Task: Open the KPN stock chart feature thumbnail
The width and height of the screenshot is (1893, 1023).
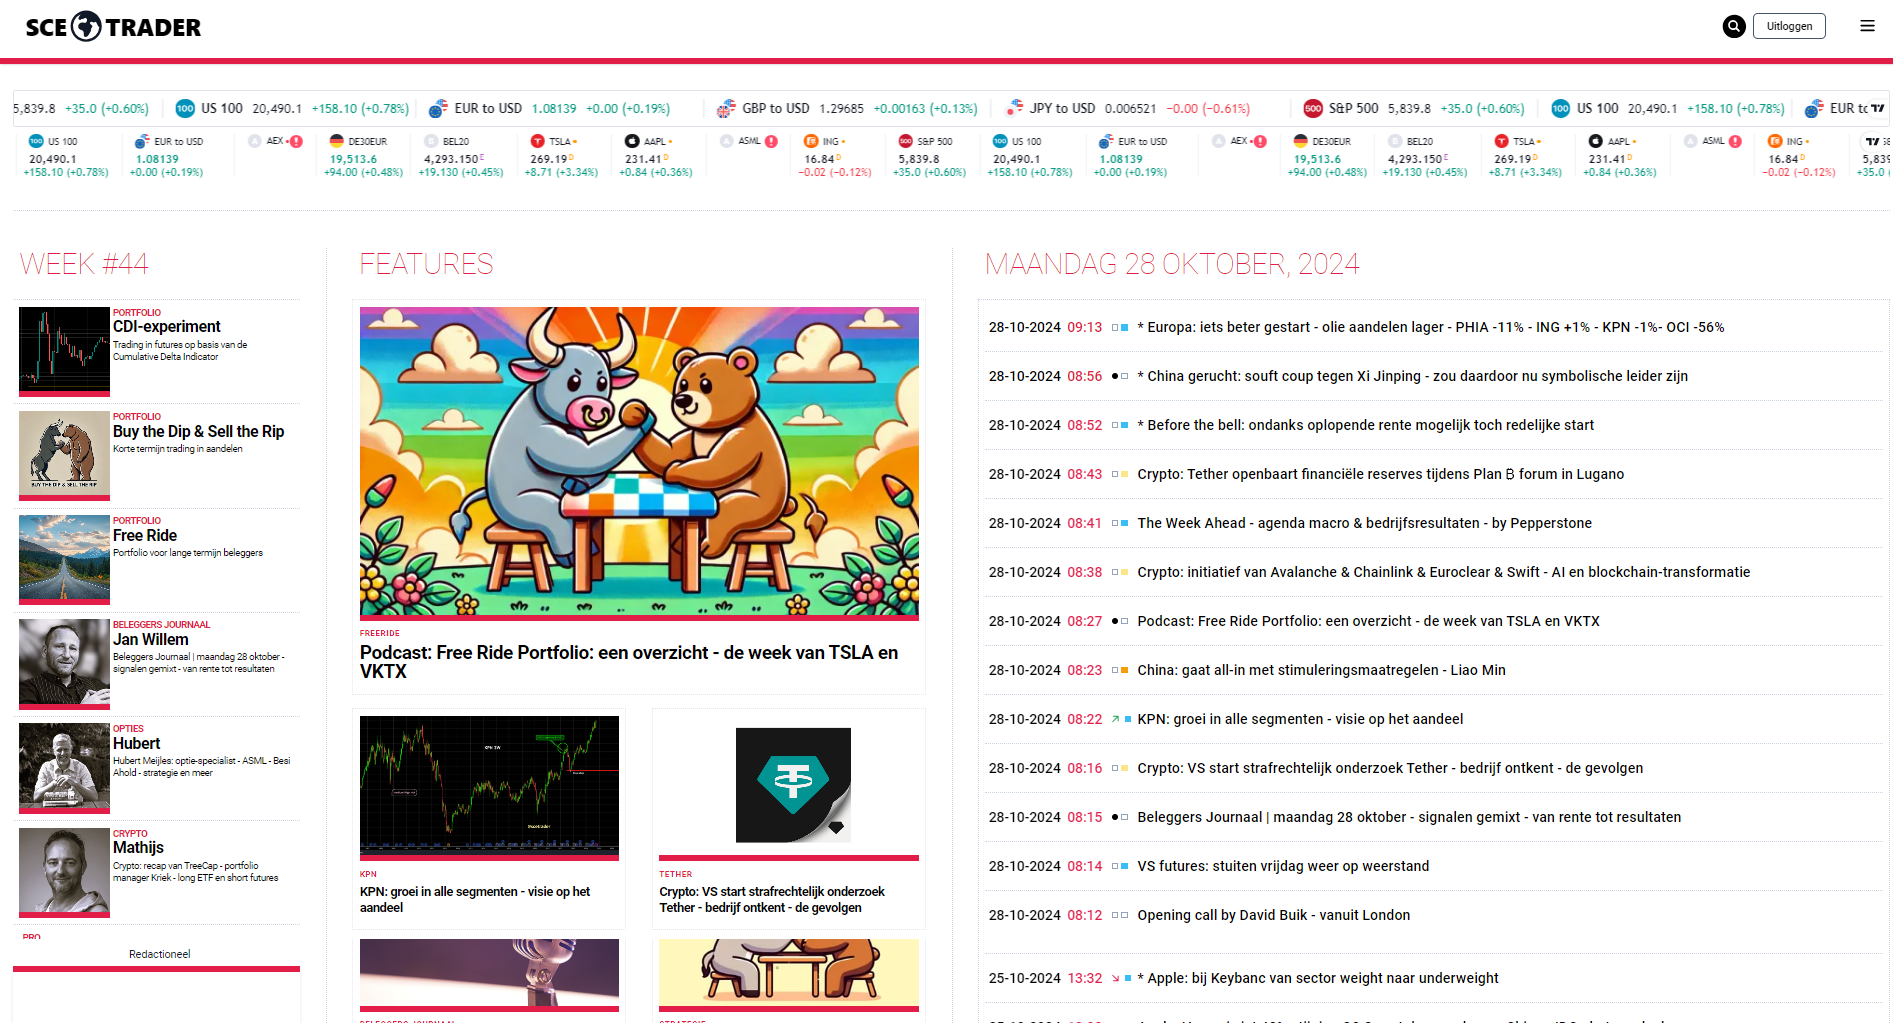Action: pos(489,786)
